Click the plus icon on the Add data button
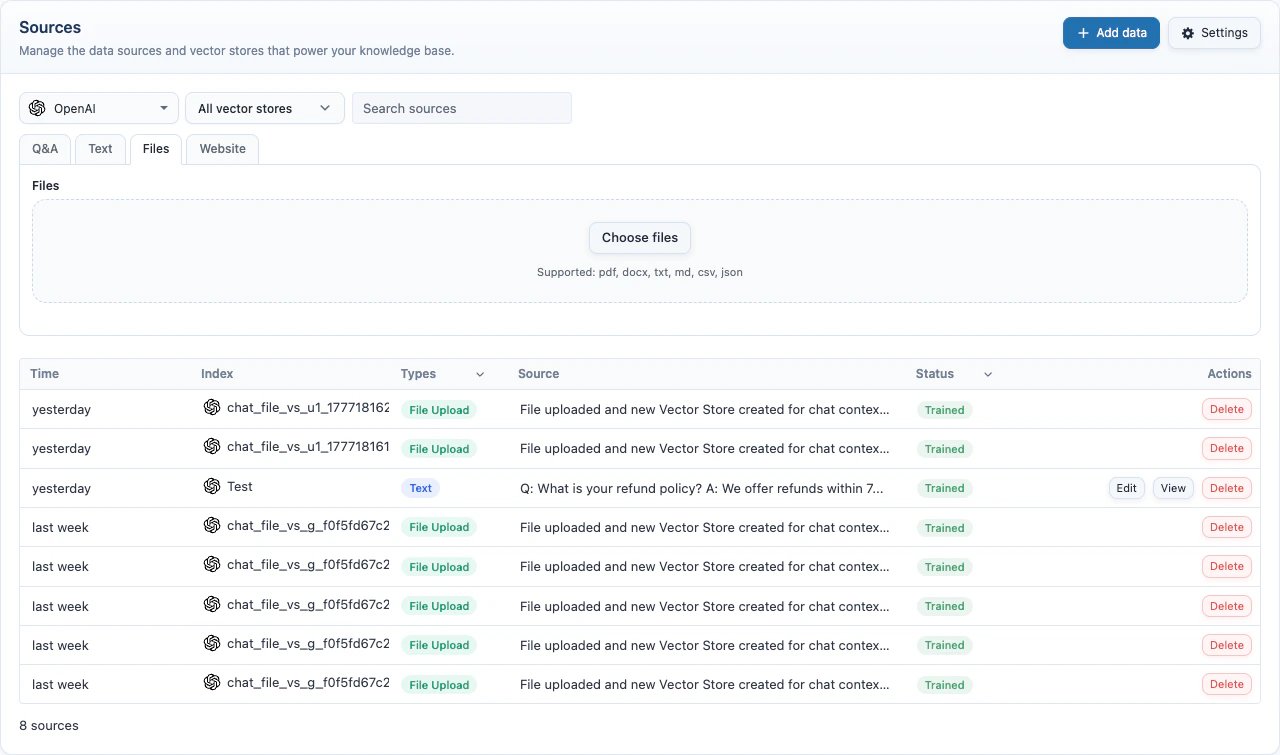The width and height of the screenshot is (1280, 755). coord(1082,32)
